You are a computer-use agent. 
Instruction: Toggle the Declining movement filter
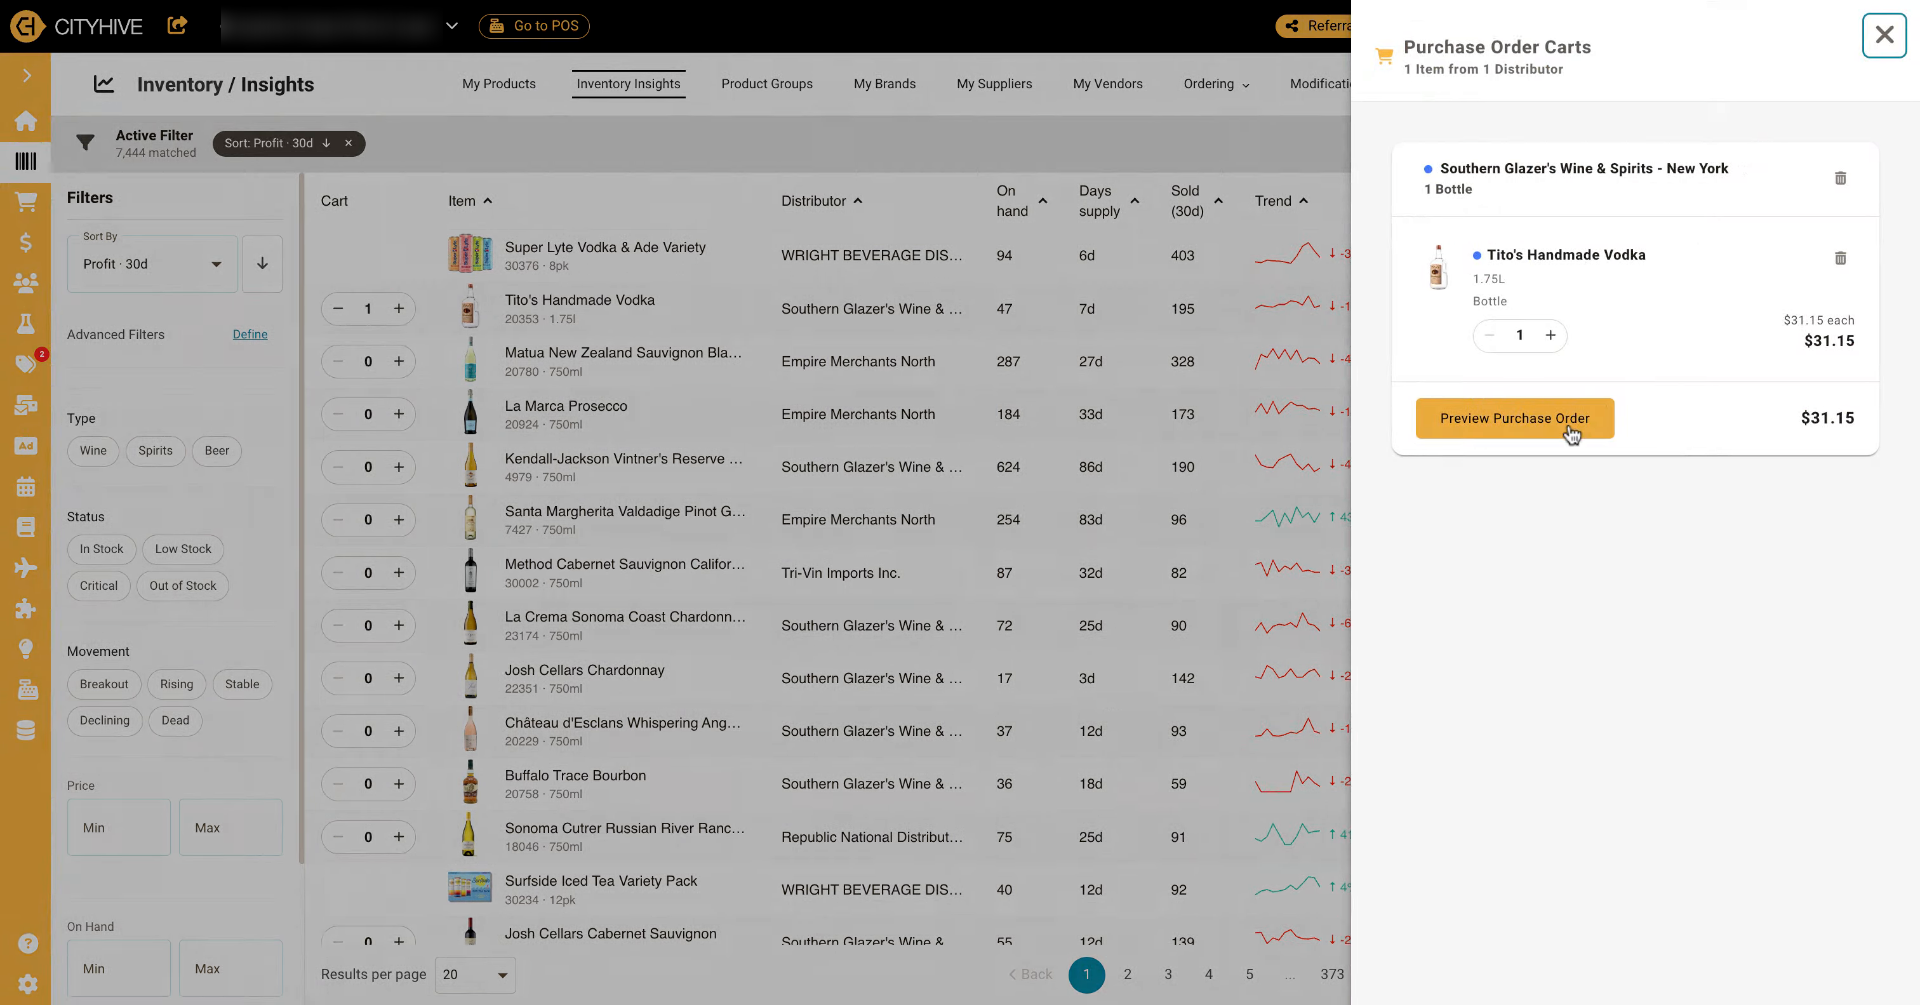pos(105,721)
